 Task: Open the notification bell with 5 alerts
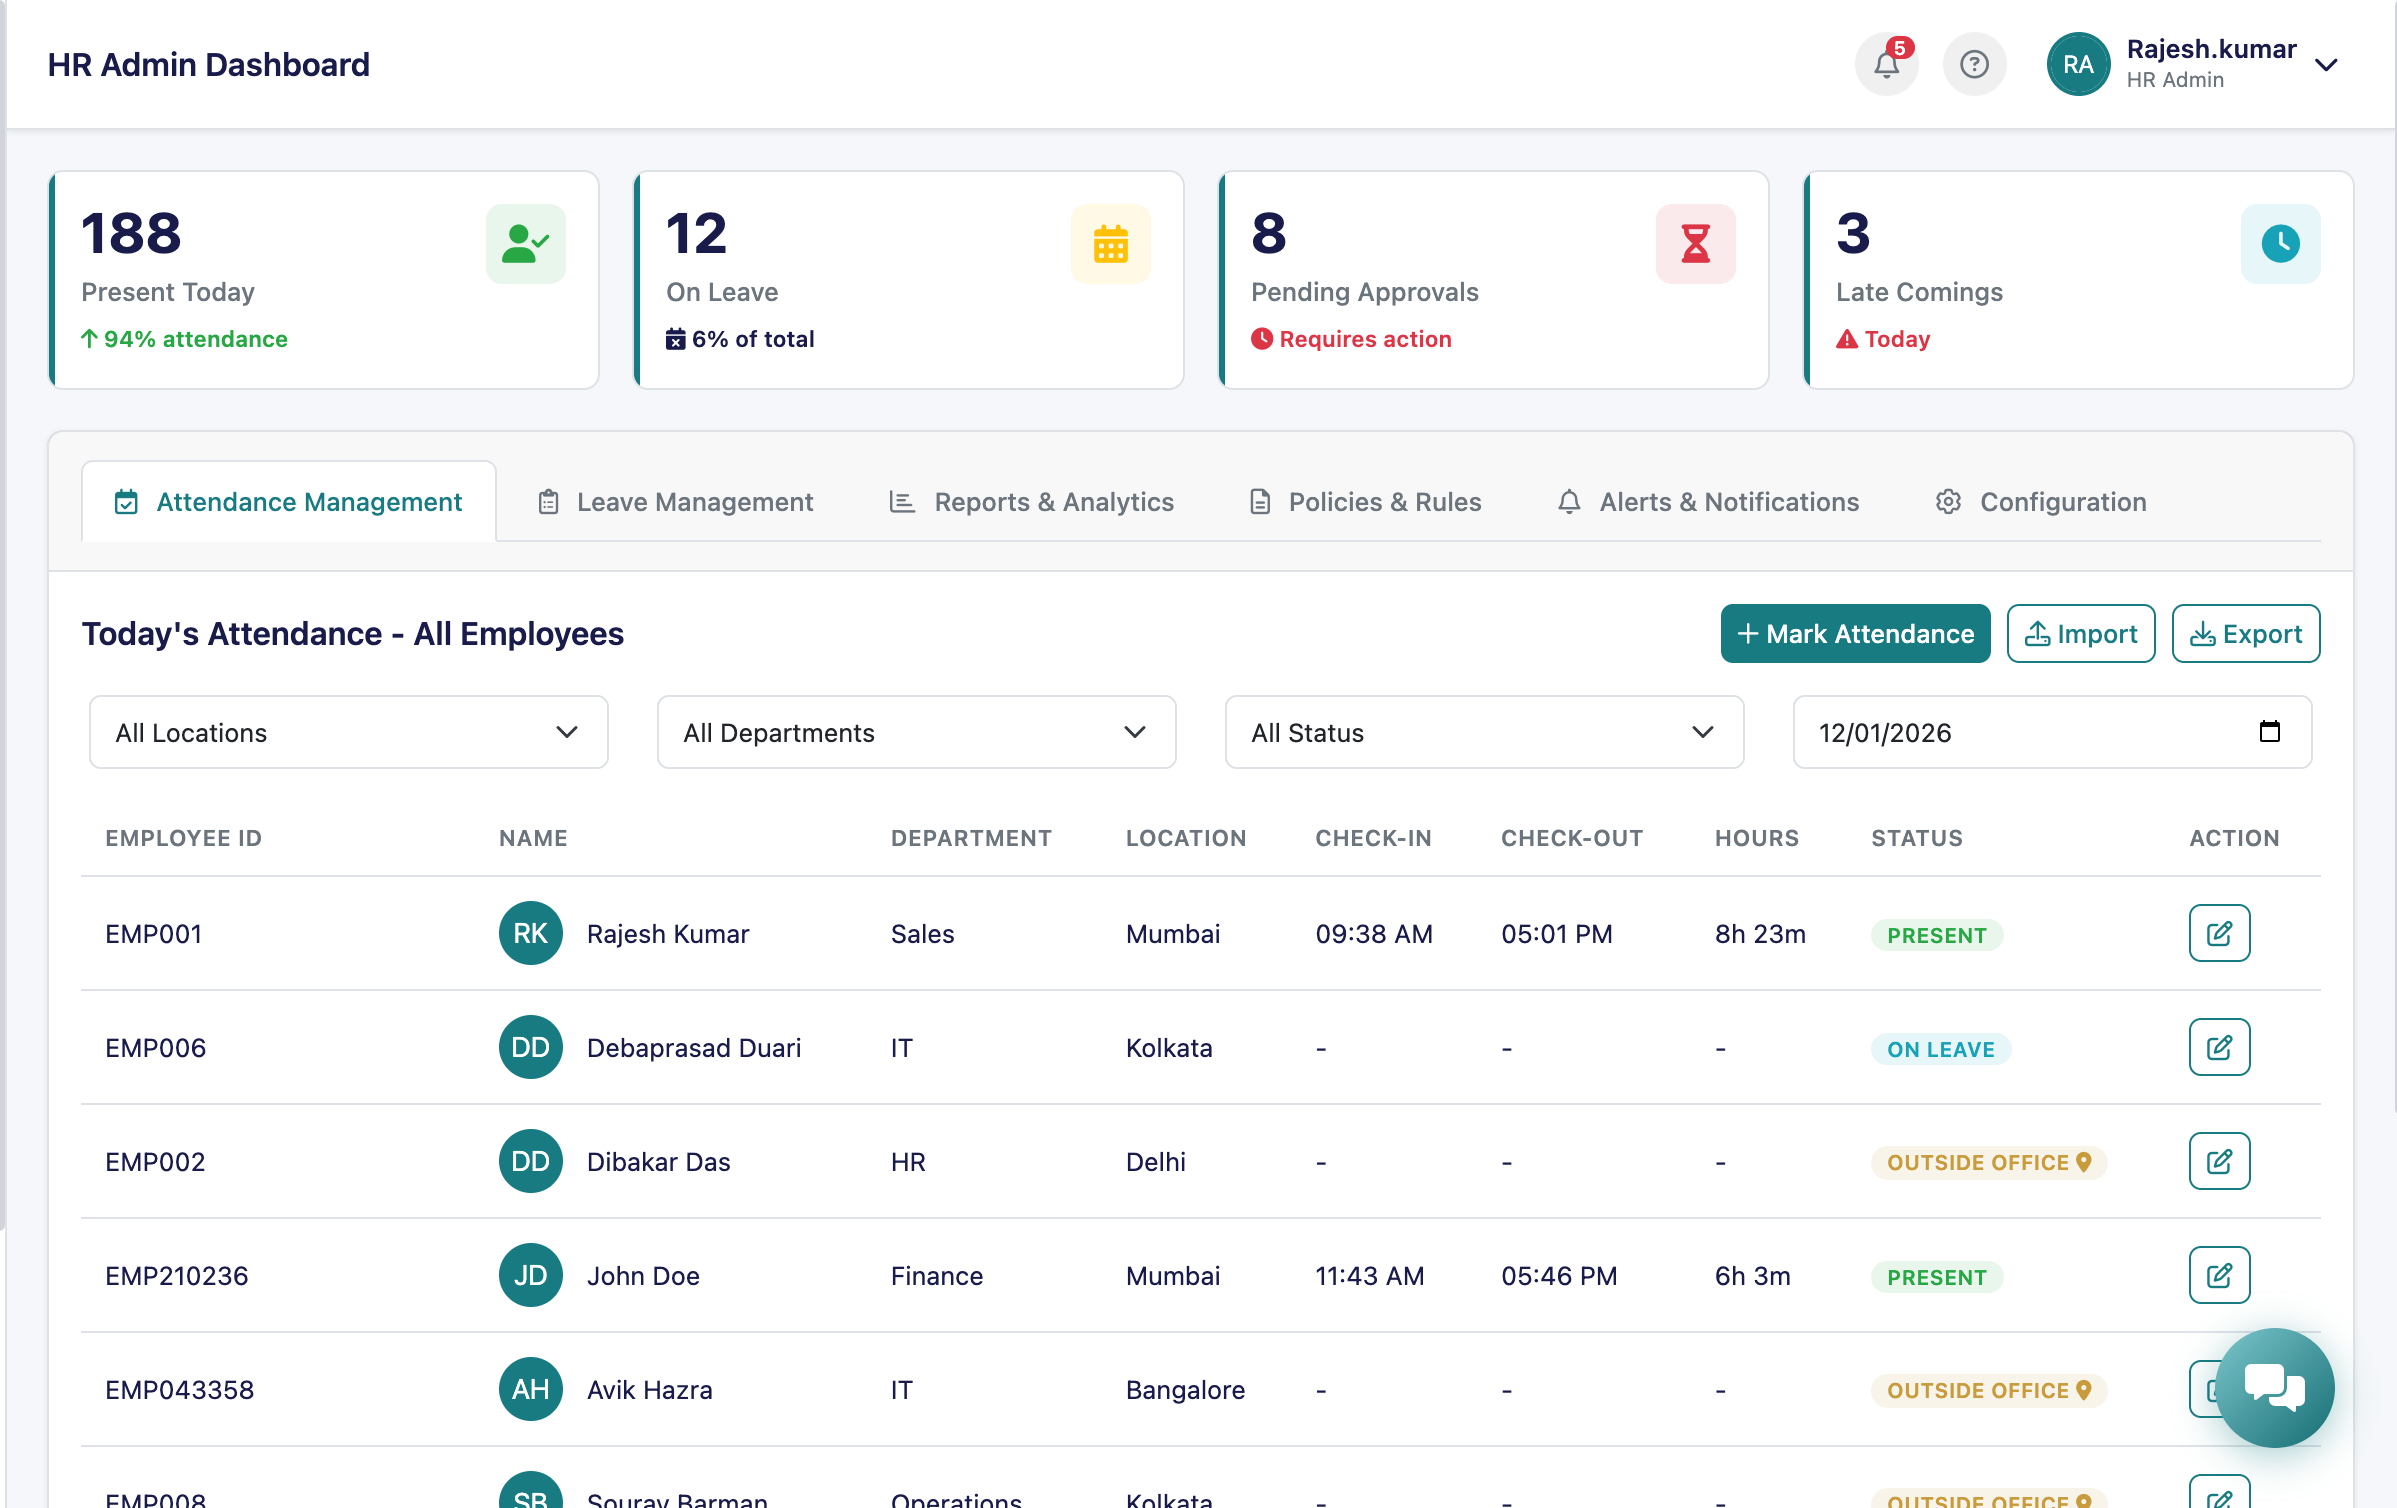click(x=1886, y=64)
